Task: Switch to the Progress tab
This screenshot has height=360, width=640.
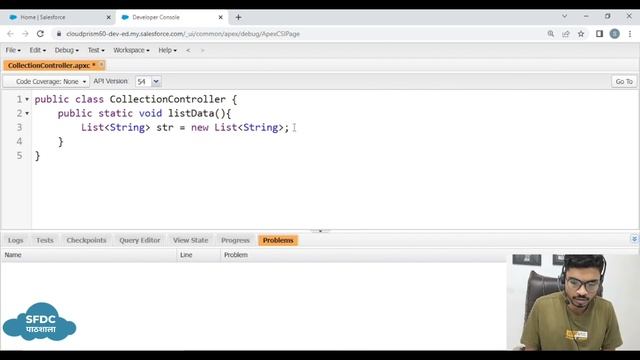Action: pos(235,240)
